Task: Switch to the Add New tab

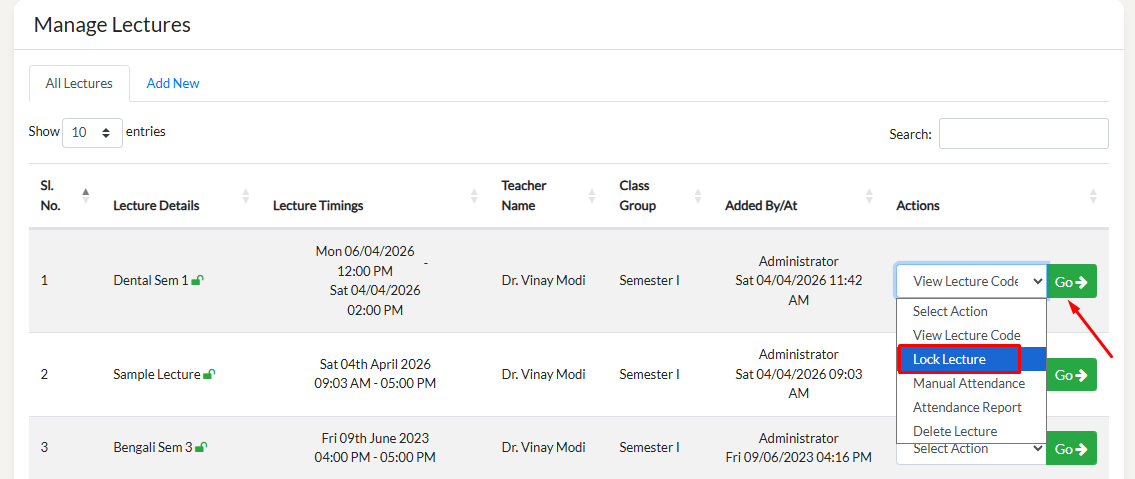Action: (173, 84)
